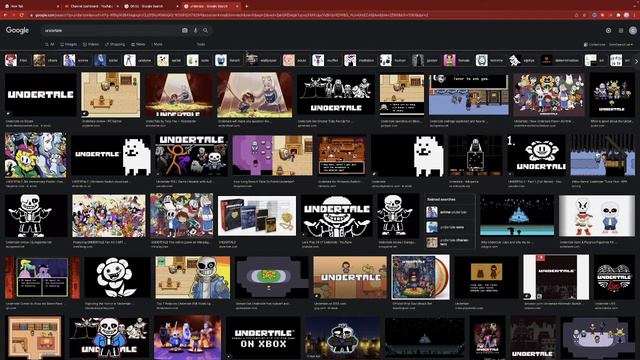Open the Google account avatar

[x=633, y=30]
